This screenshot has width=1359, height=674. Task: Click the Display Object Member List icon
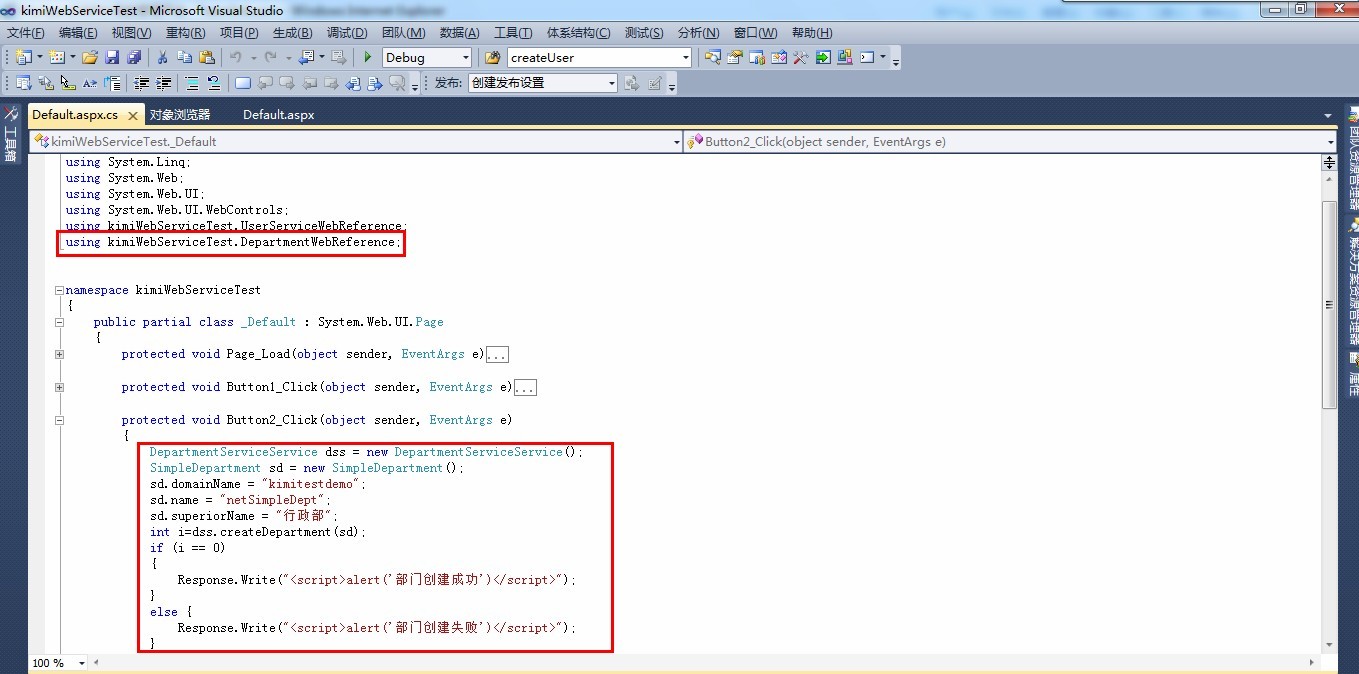click(x=23, y=83)
